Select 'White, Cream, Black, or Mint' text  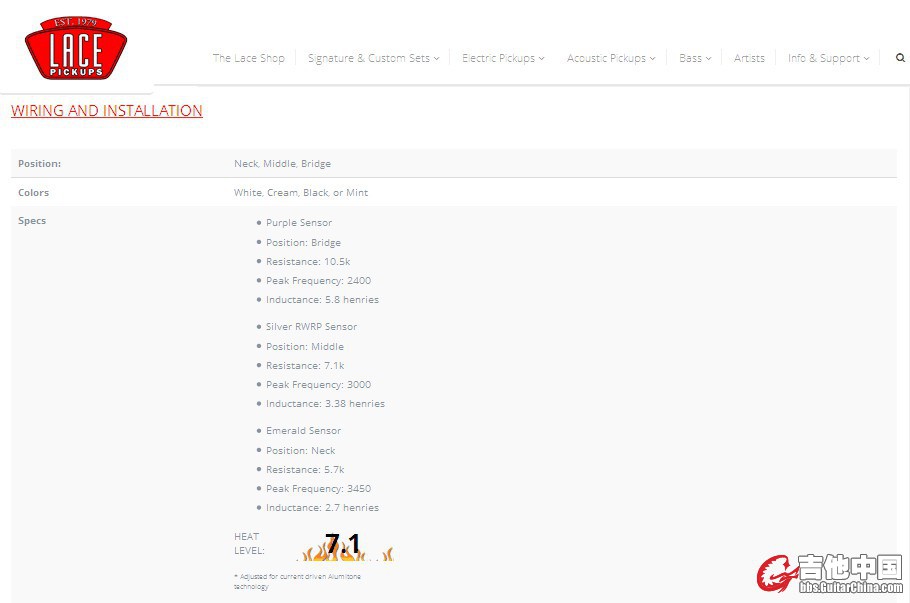pyautogui.click(x=301, y=192)
